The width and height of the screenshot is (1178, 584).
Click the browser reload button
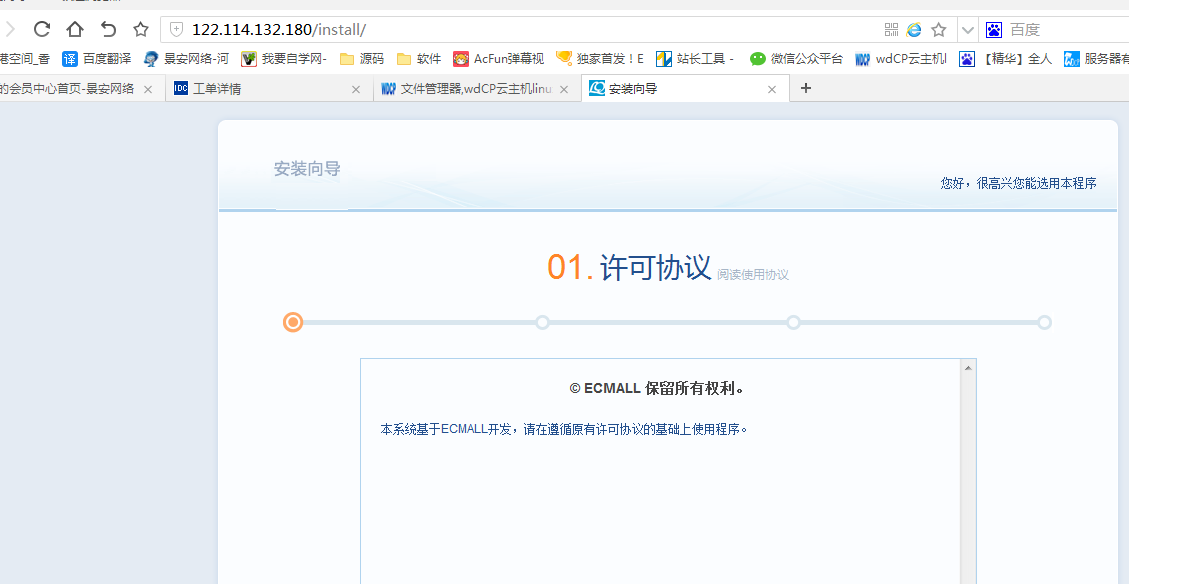point(42,29)
